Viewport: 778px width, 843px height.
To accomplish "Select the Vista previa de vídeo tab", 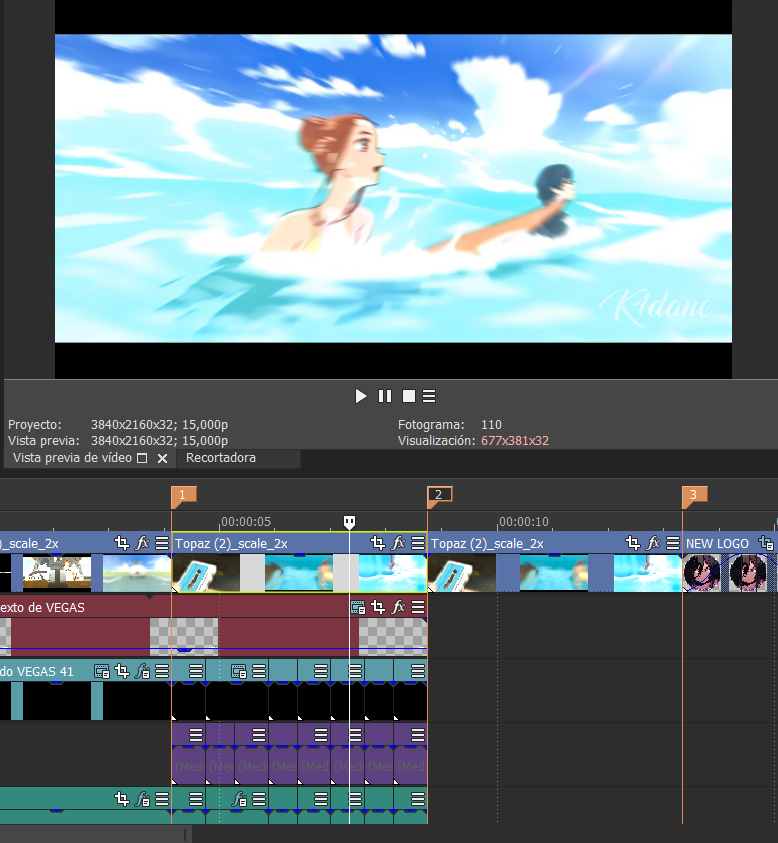I will 72,458.
